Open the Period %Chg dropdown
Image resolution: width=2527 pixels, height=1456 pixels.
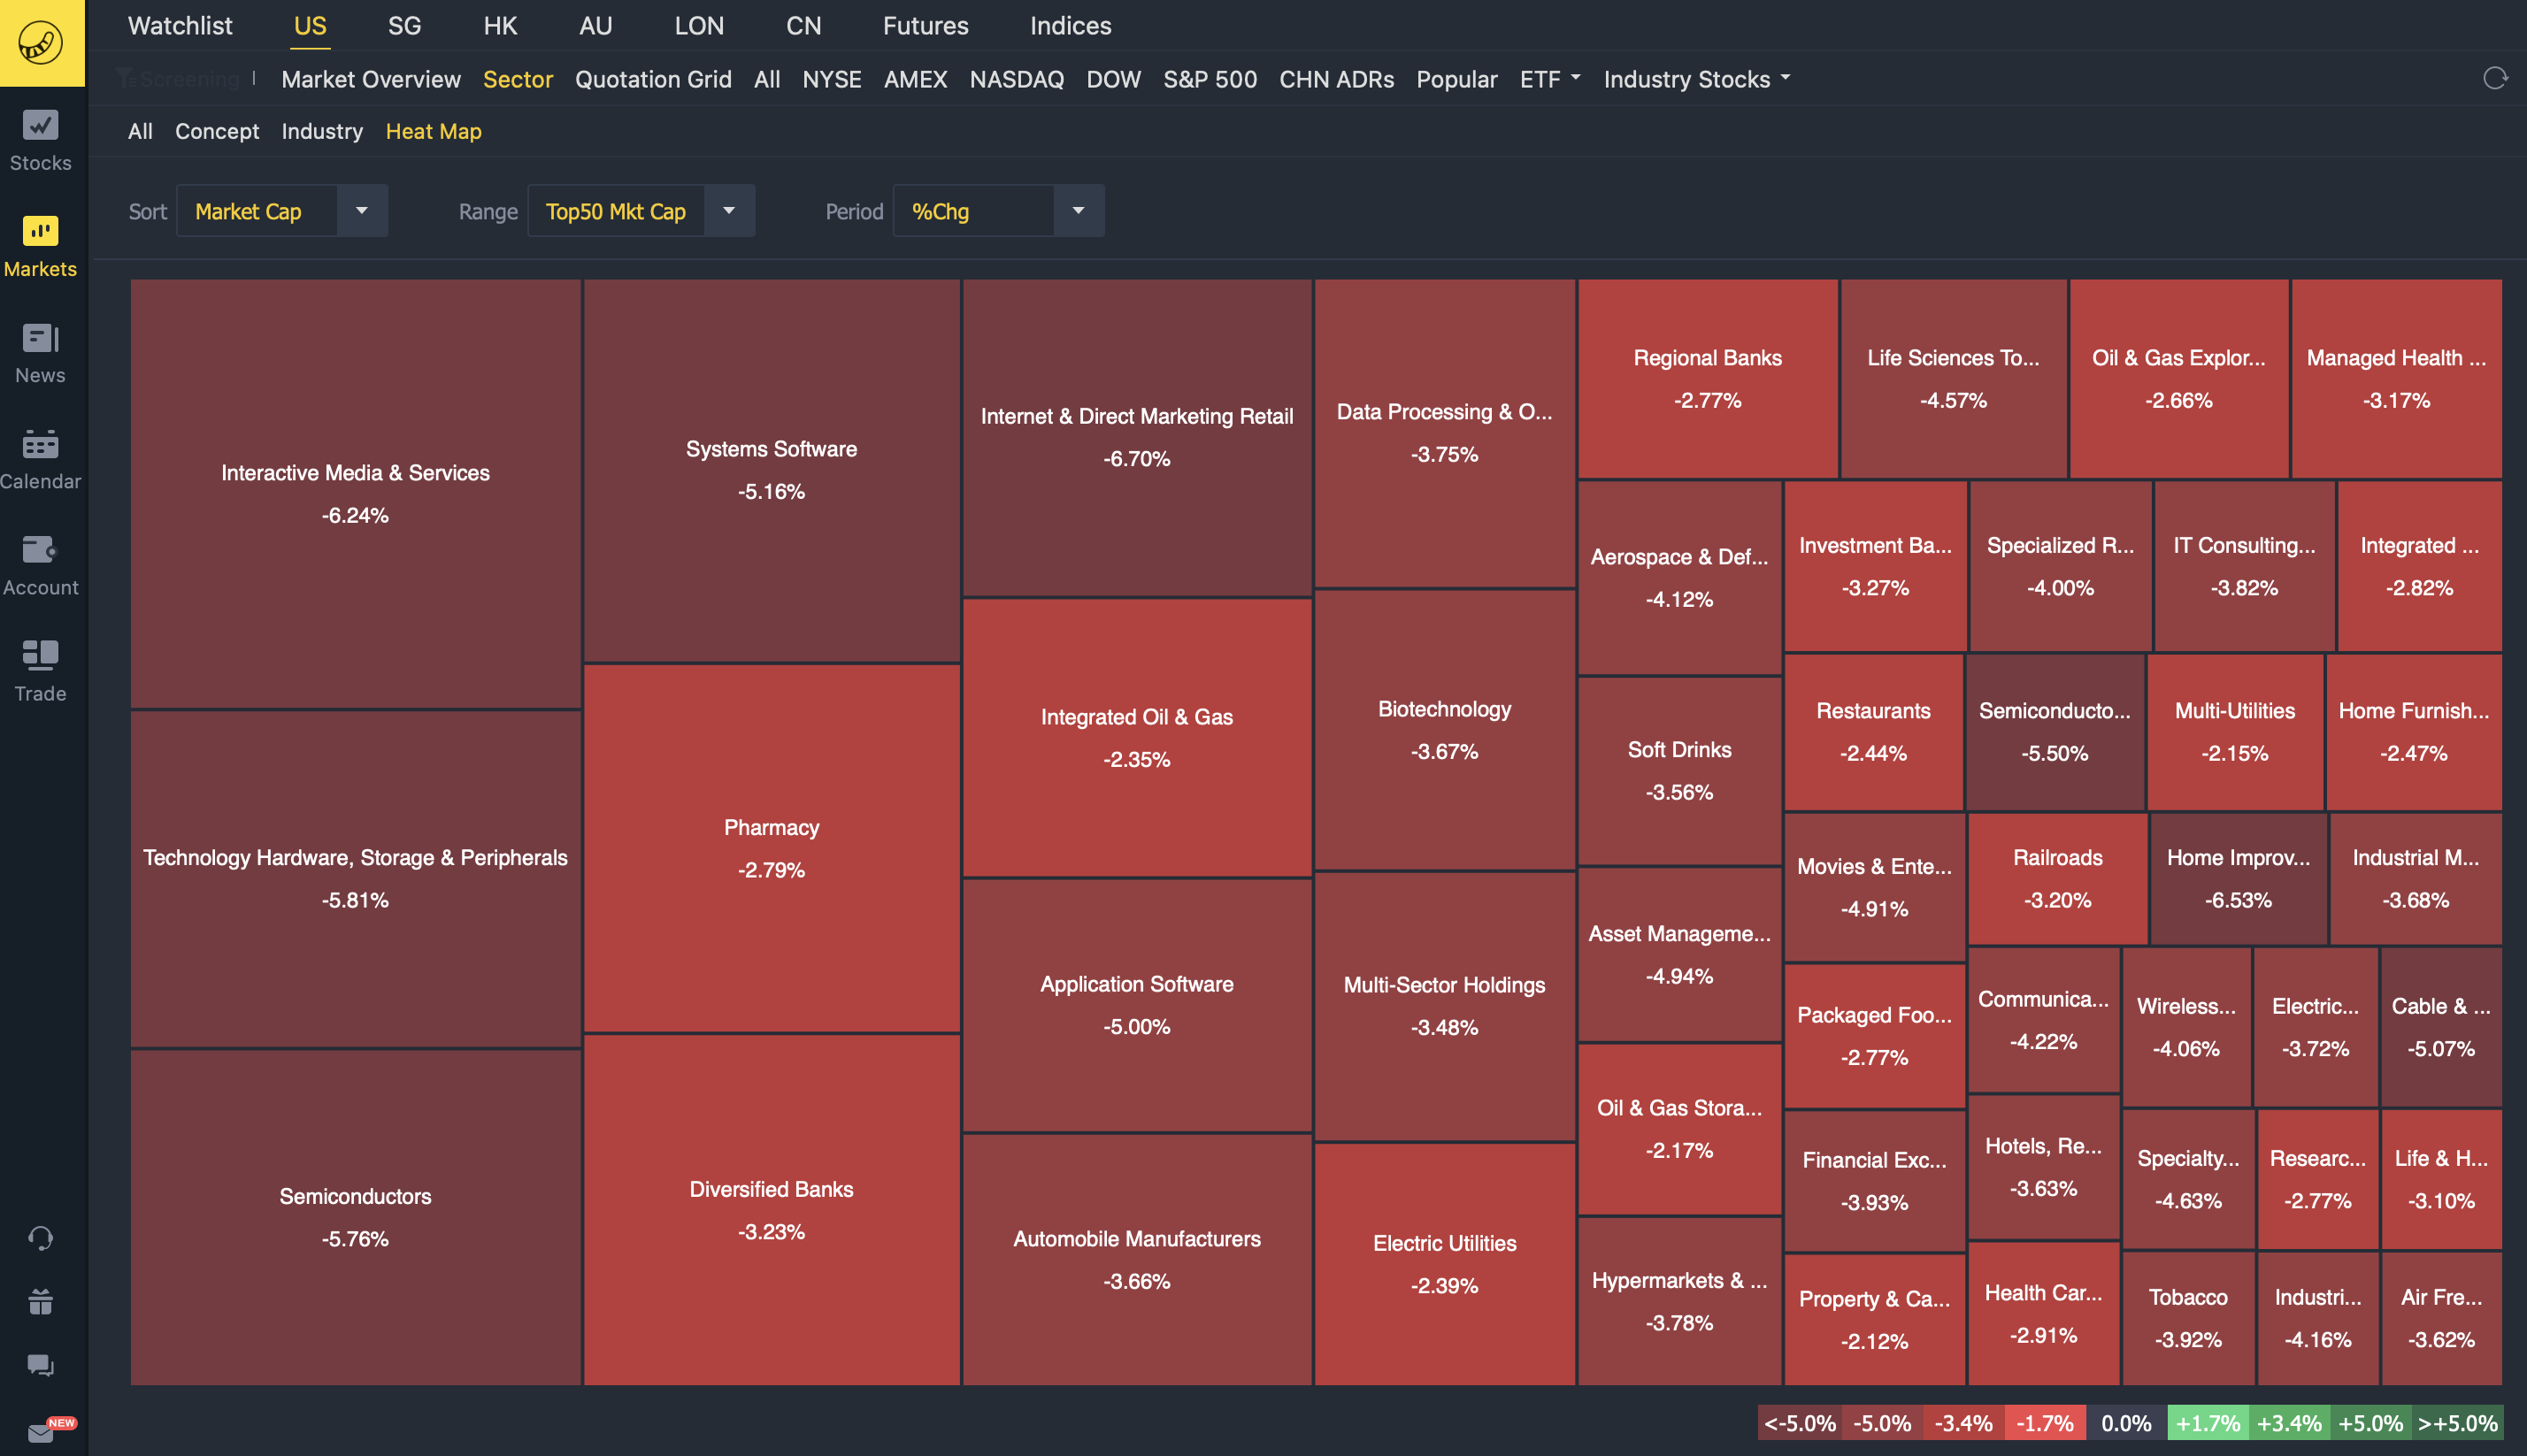(1078, 211)
